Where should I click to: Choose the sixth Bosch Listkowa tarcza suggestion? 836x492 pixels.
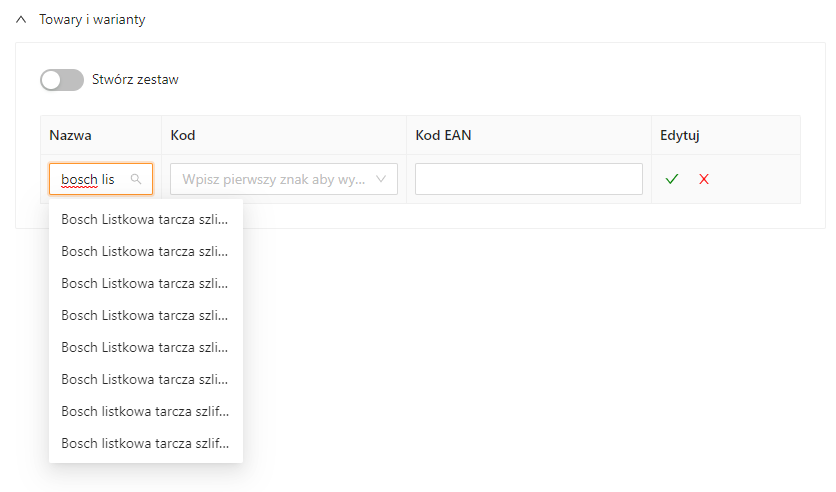145,378
